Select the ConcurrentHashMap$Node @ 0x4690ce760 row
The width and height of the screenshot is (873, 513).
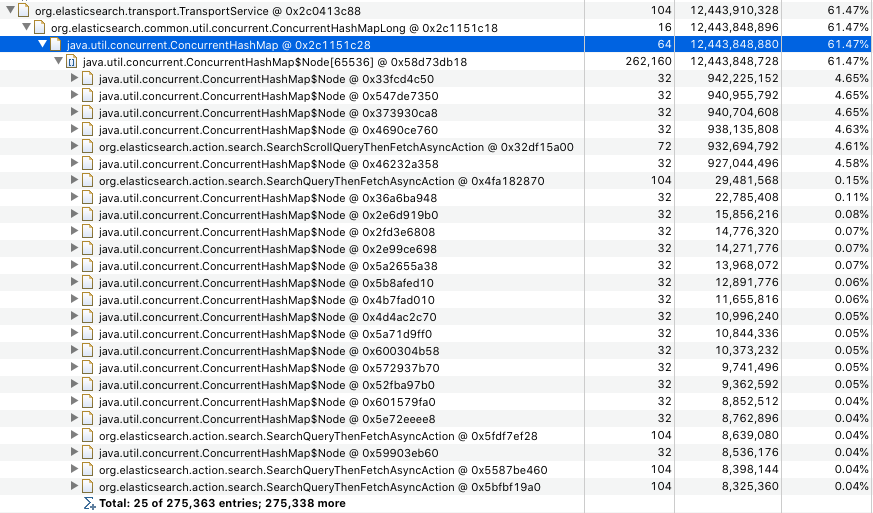pyautogui.click(x=436, y=129)
